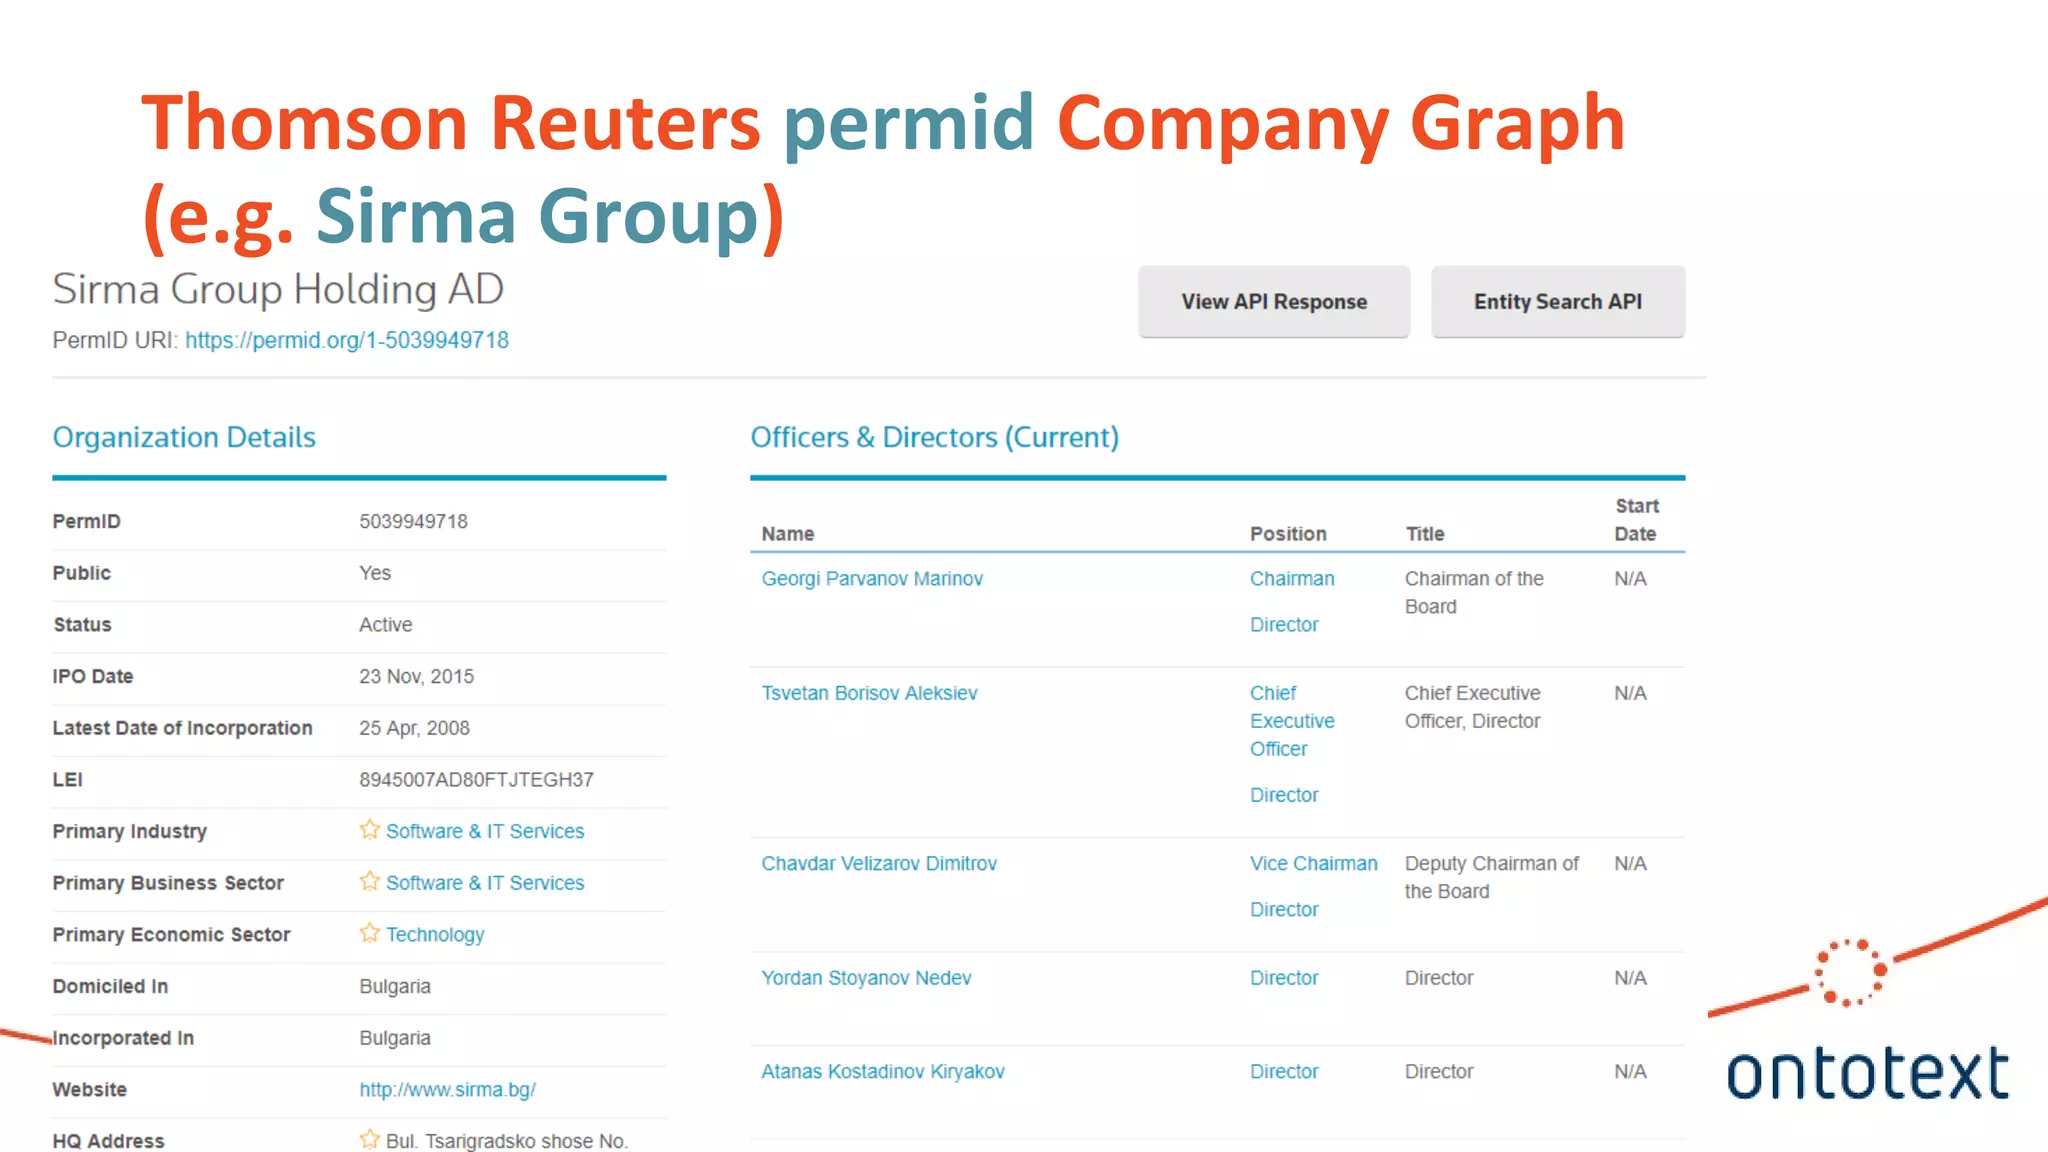Click the View API Response button
Image resolution: width=2048 pixels, height=1152 pixels.
[1274, 301]
